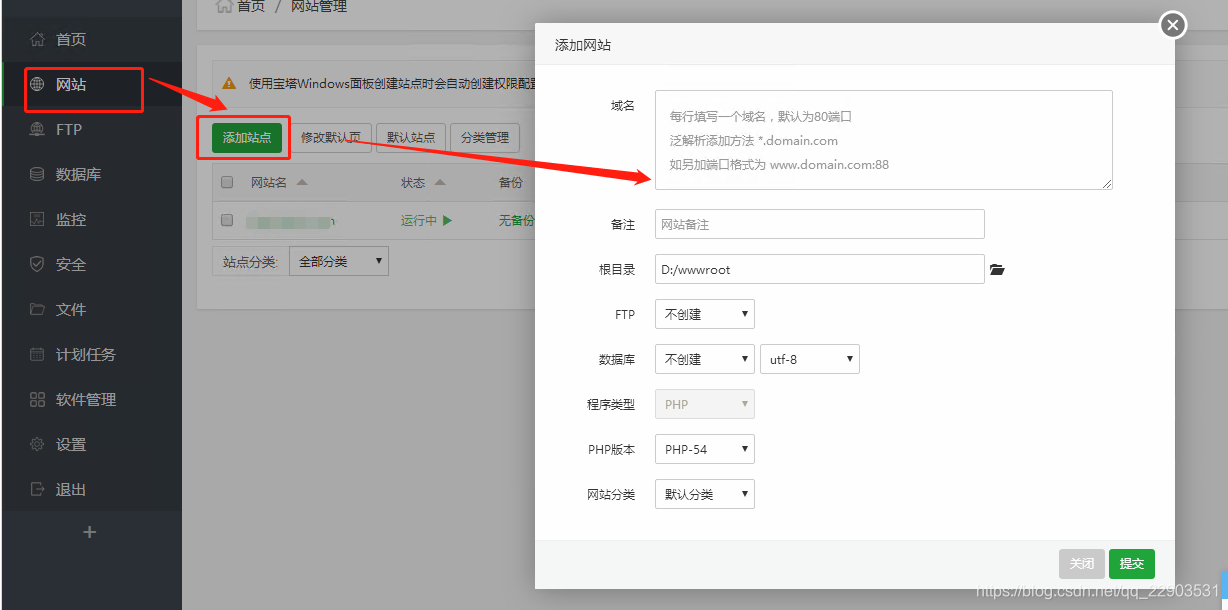
Task: Click the yellow warning triangle icon
Action: click(229, 84)
